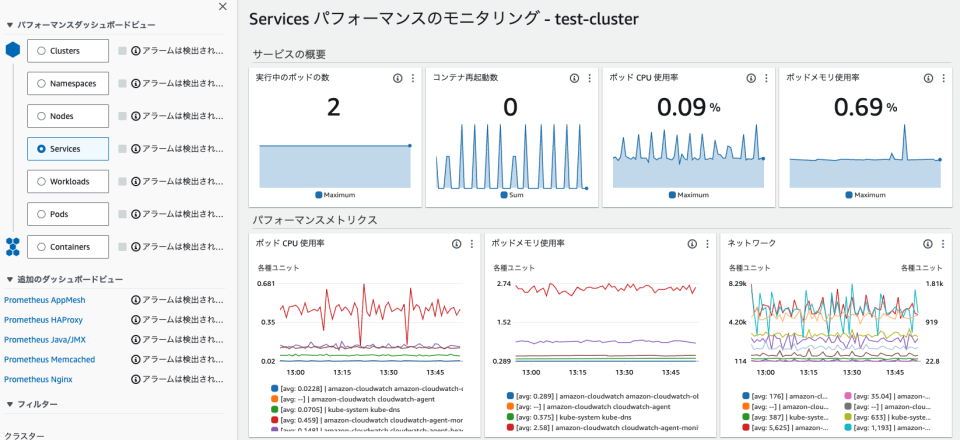Image resolution: width=960 pixels, height=440 pixels.
Task: Click Maximum legend swatch in 実行中のポッドの数 widget
Action: tap(318, 195)
